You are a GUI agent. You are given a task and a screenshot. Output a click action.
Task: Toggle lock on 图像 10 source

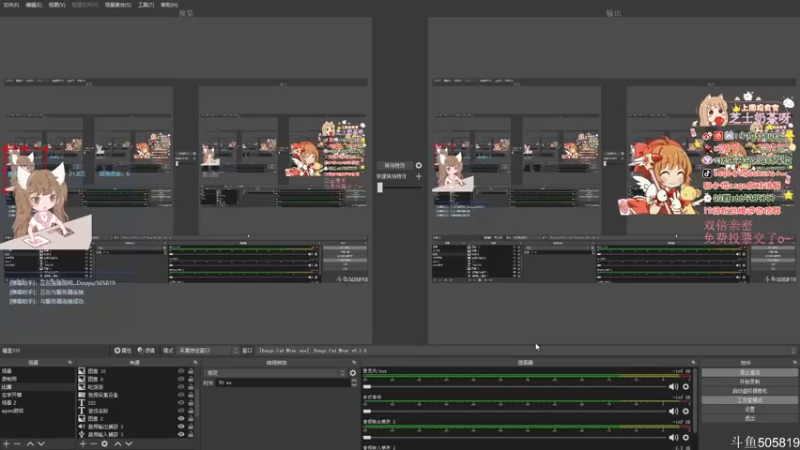point(191,371)
